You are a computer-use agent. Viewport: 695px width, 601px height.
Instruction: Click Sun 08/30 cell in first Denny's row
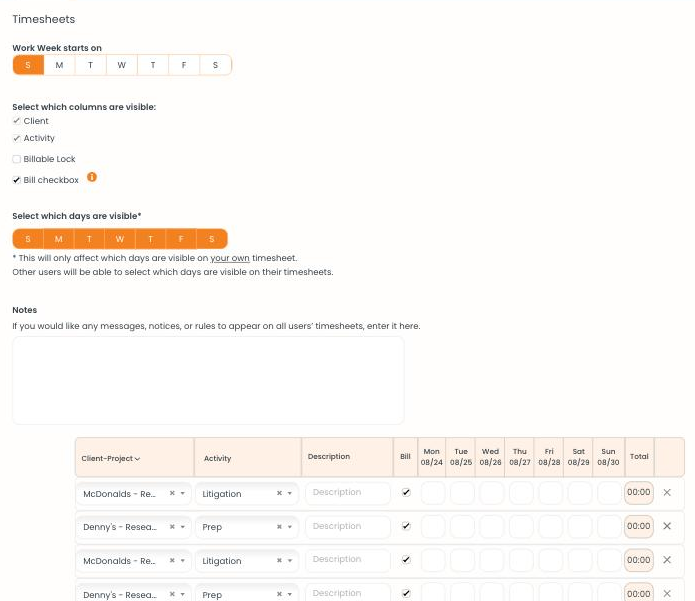tap(609, 527)
